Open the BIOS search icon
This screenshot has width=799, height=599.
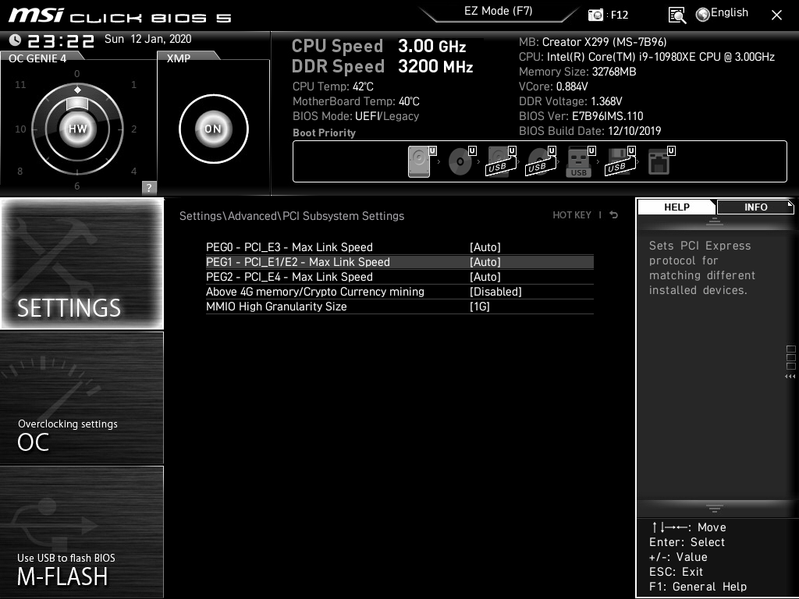677,15
